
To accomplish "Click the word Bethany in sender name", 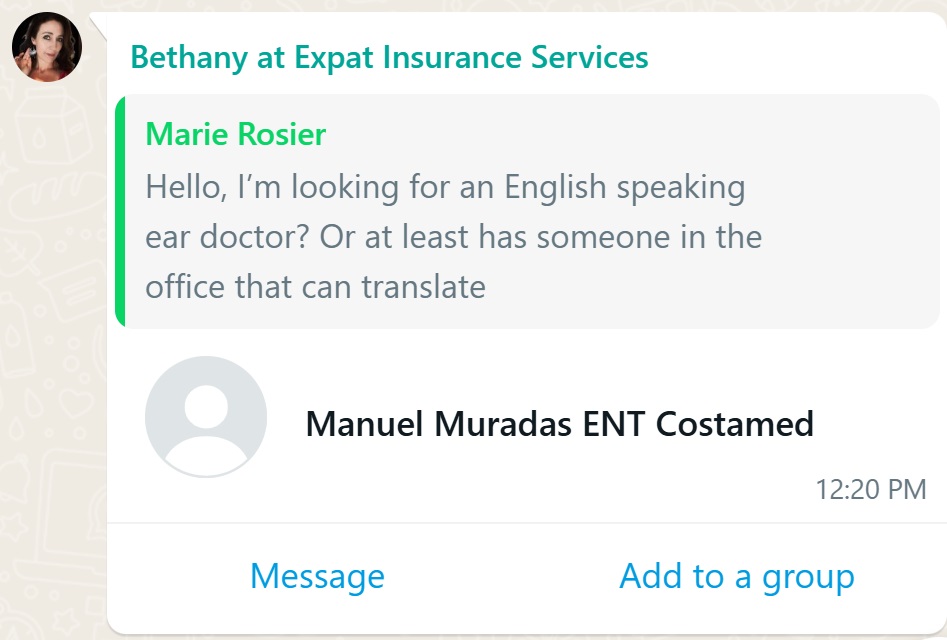I will 190,57.
